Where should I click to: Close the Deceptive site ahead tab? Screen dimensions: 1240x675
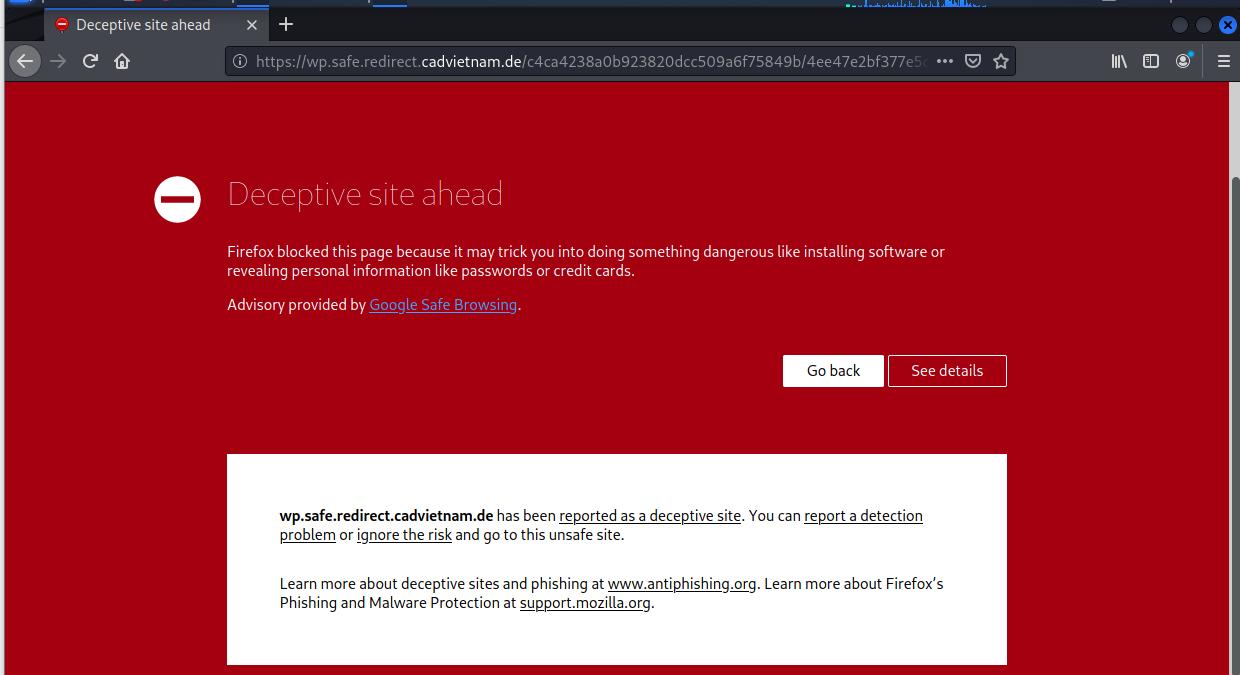(x=252, y=25)
